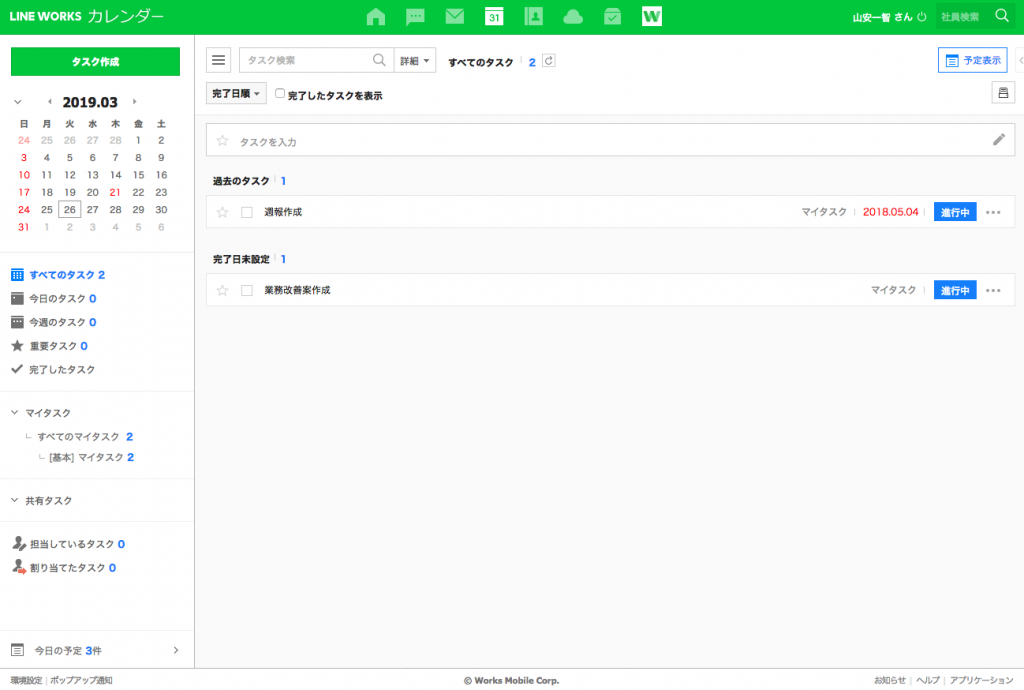Open the 詳細 search options dropdown
This screenshot has width=1024, height=690.
coord(415,61)
